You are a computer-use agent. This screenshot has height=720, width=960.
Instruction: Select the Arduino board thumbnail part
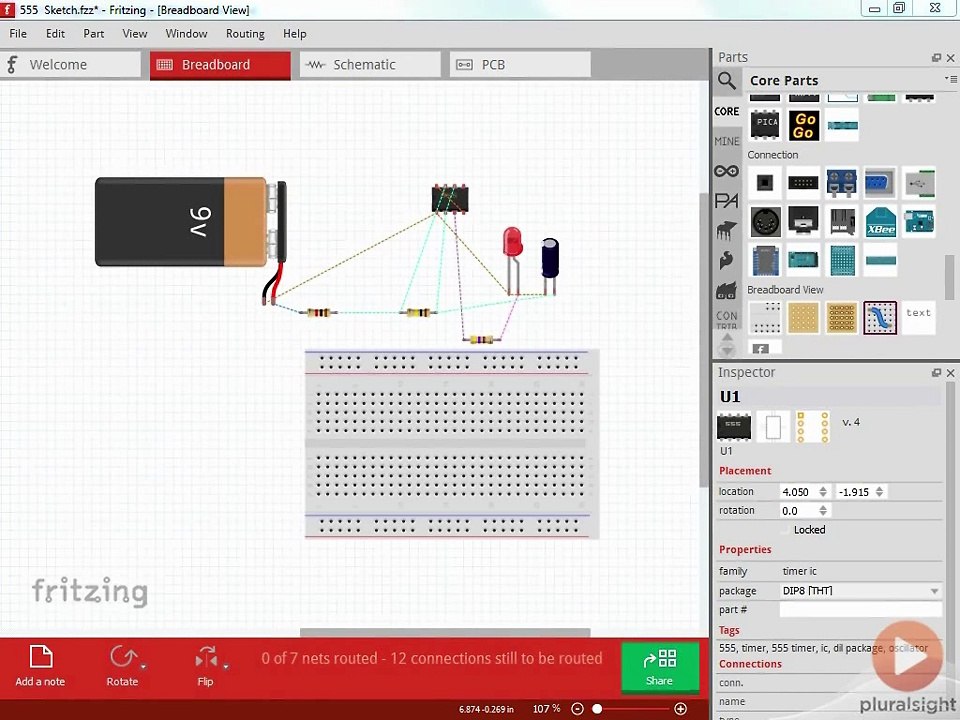919,222
